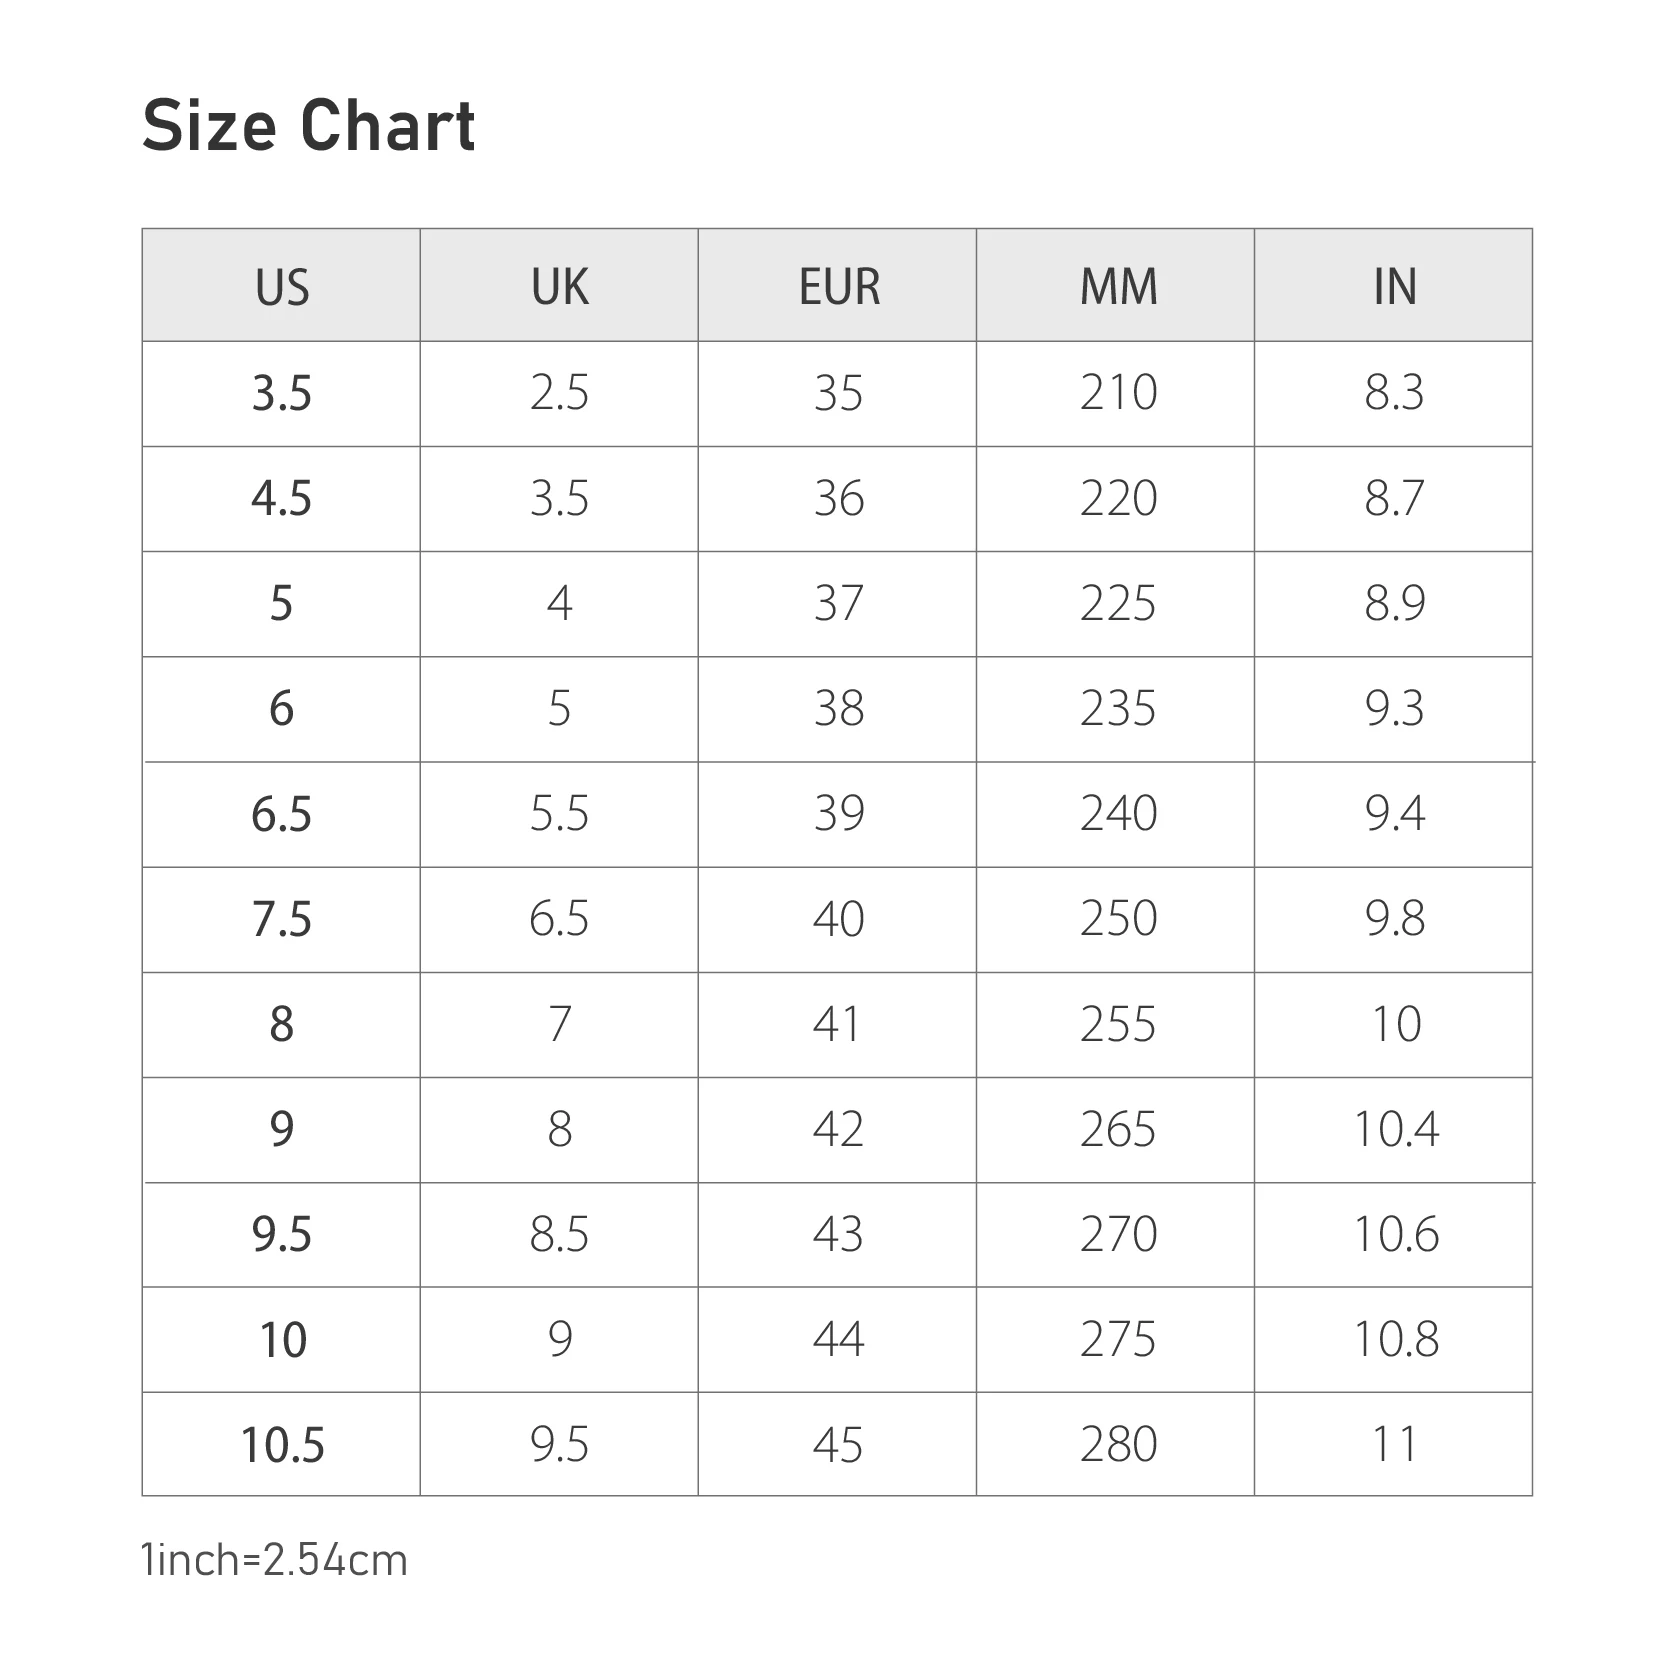Click the 8.3 inch cell
The width and height of the screenshot is (1667, 1667).
coord(1394,393)
